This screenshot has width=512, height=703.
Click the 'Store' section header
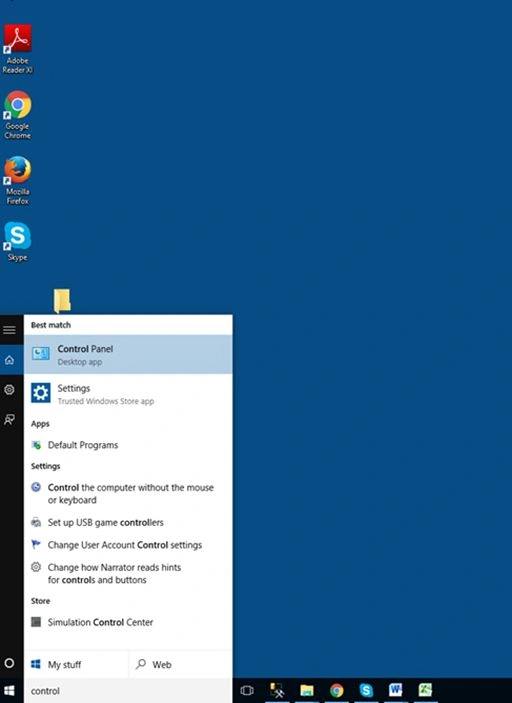(40, 601)
